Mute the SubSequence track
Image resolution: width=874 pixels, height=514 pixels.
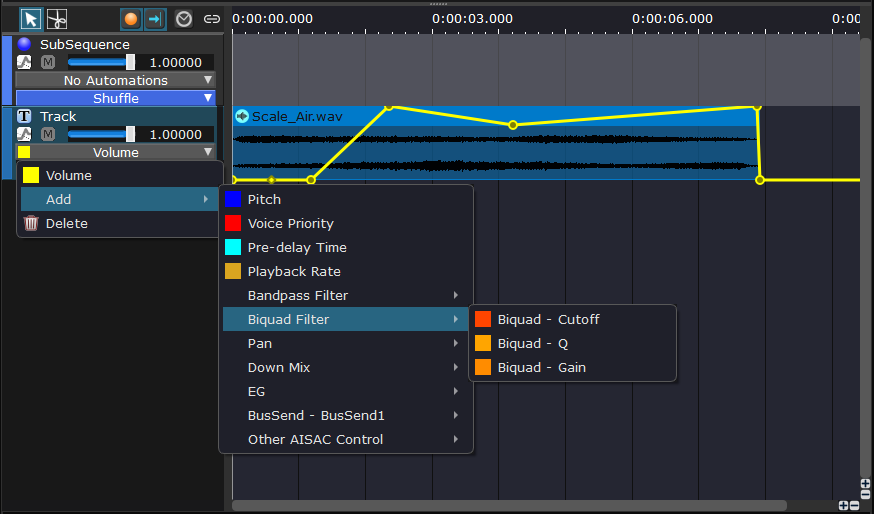[x=47, y=62]
